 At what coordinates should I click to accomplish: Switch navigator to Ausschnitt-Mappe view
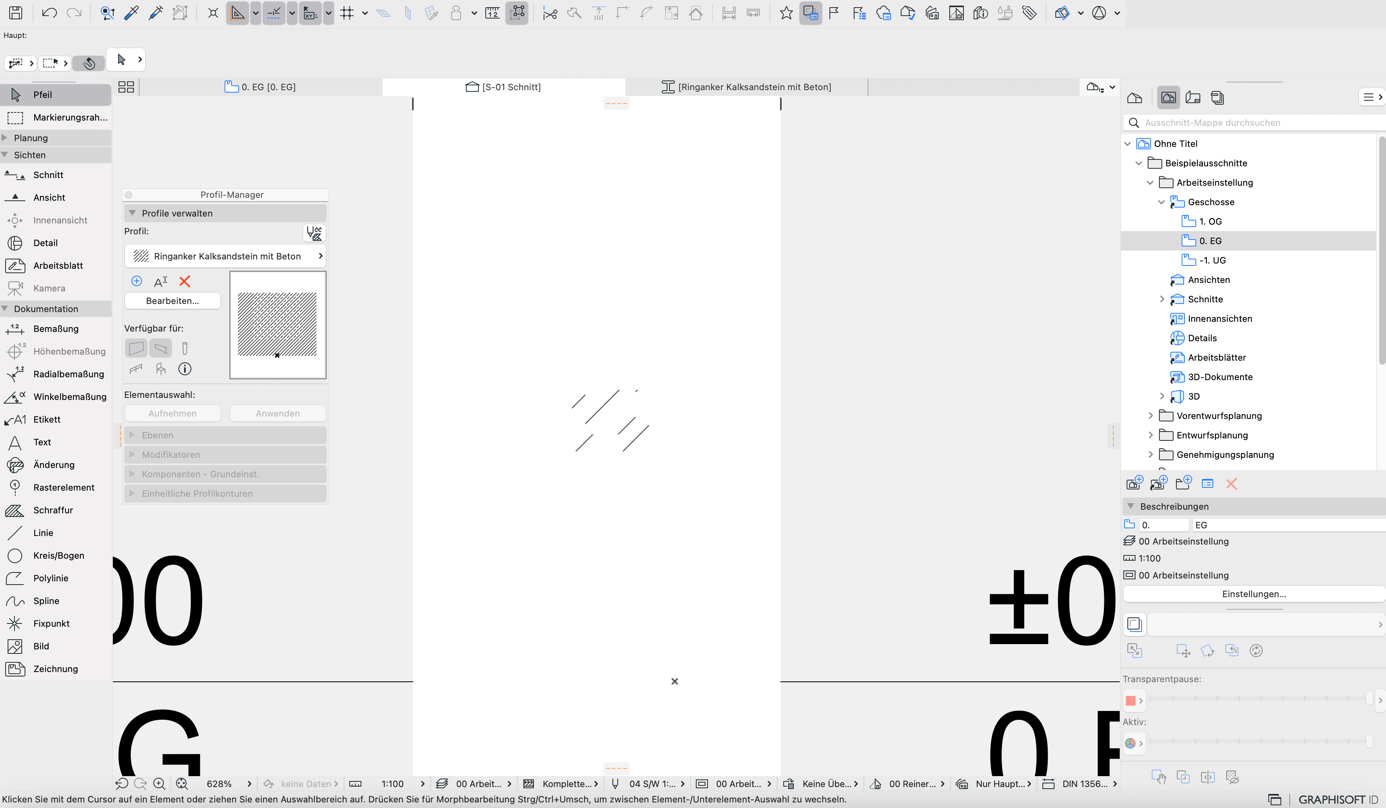[x=1168, y=98]
